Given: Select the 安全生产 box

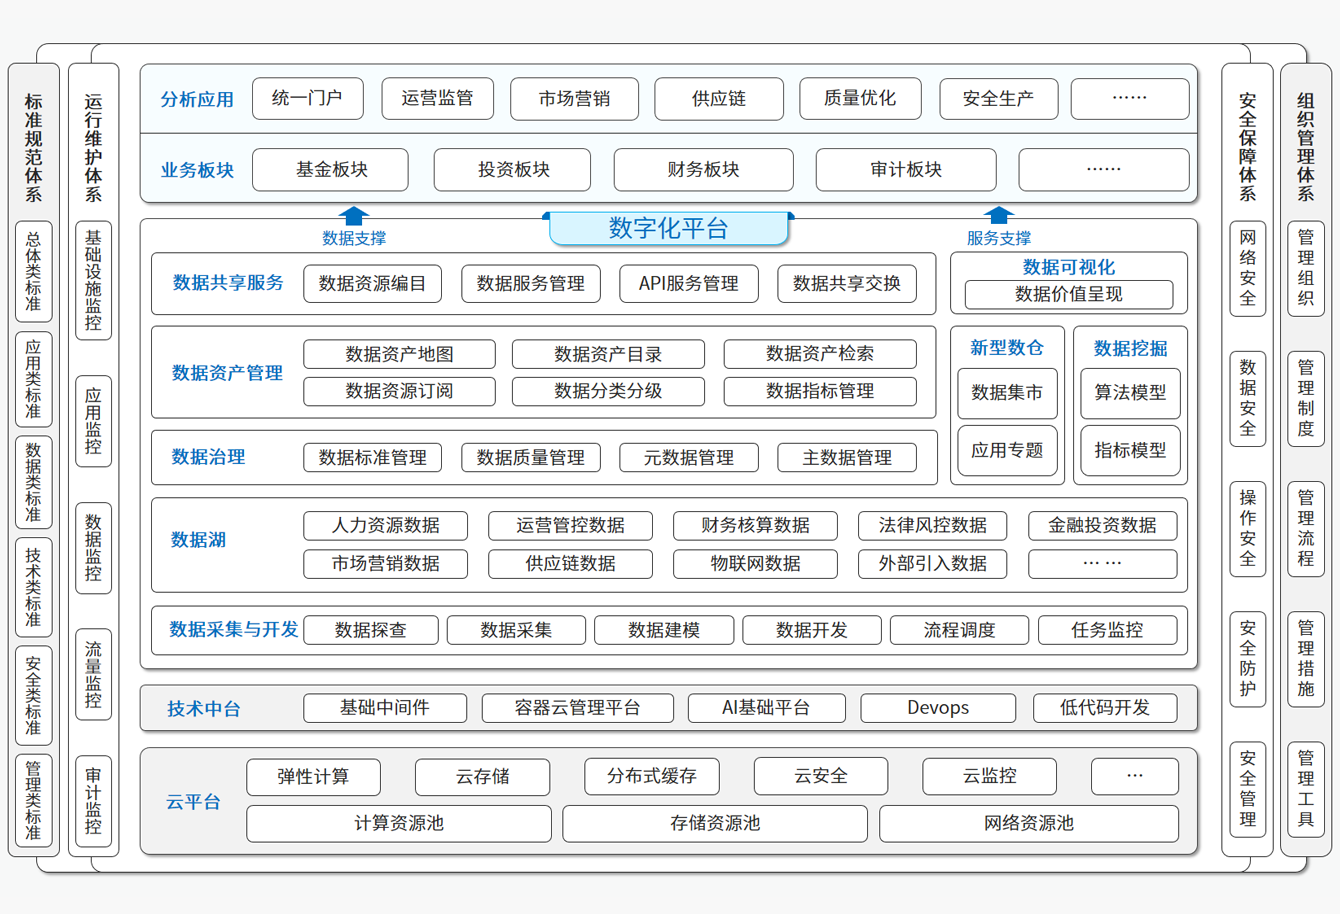Looking at the screenshot, I should click(998, 98).
